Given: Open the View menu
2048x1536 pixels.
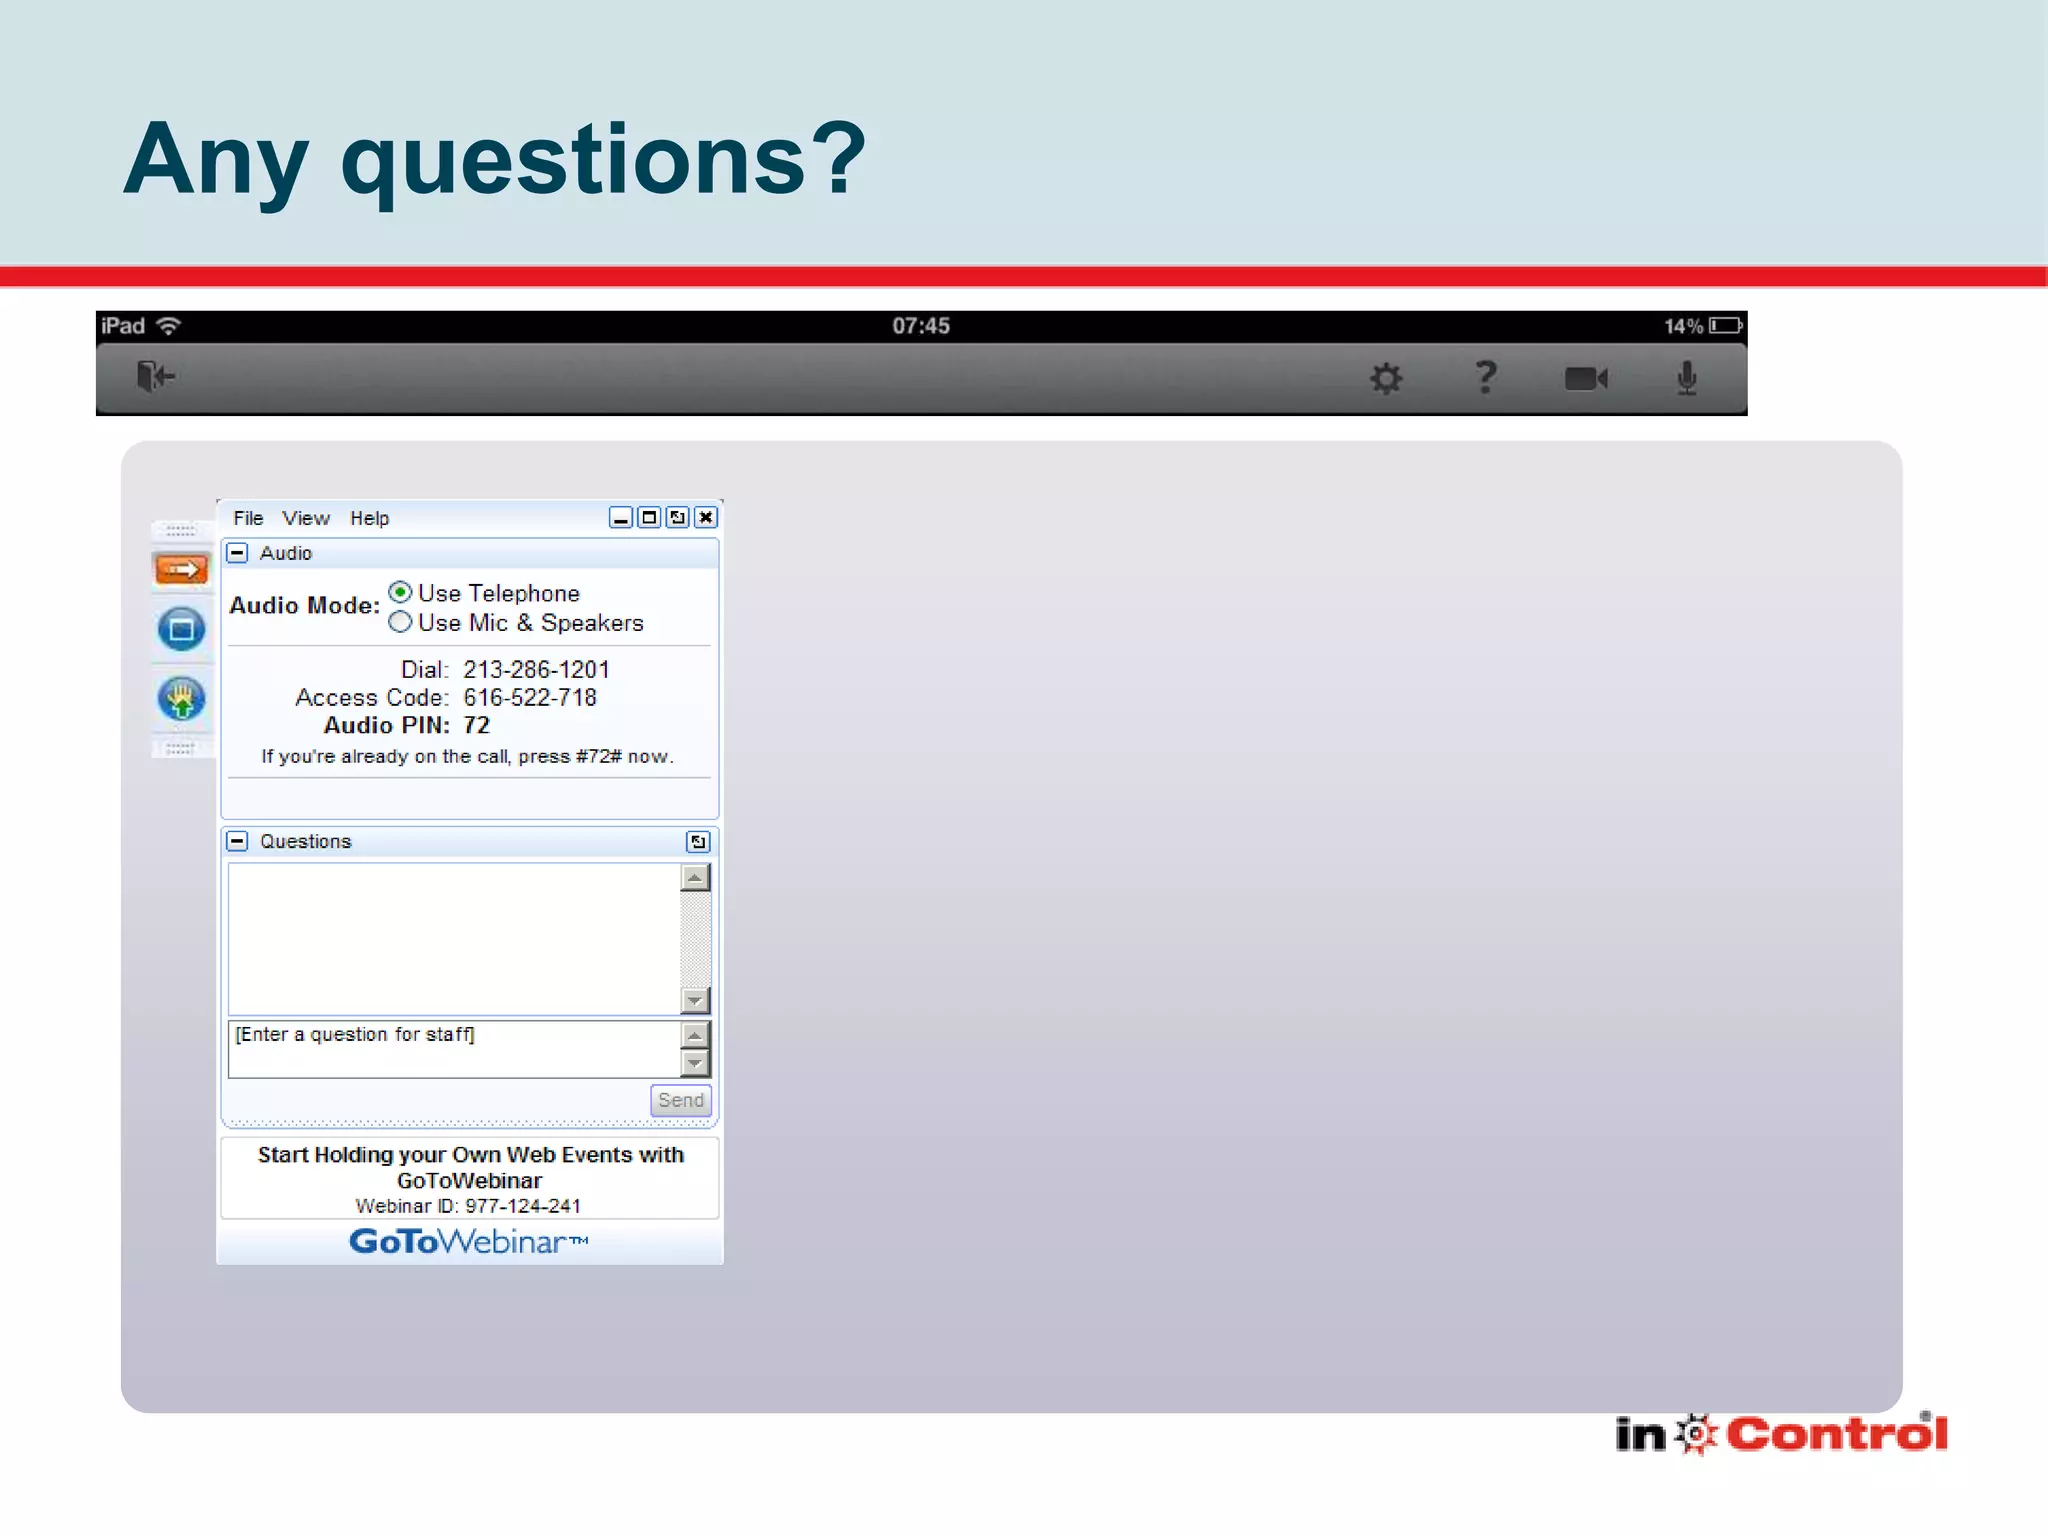Looking at the screenshot, I should click(305, 518).
